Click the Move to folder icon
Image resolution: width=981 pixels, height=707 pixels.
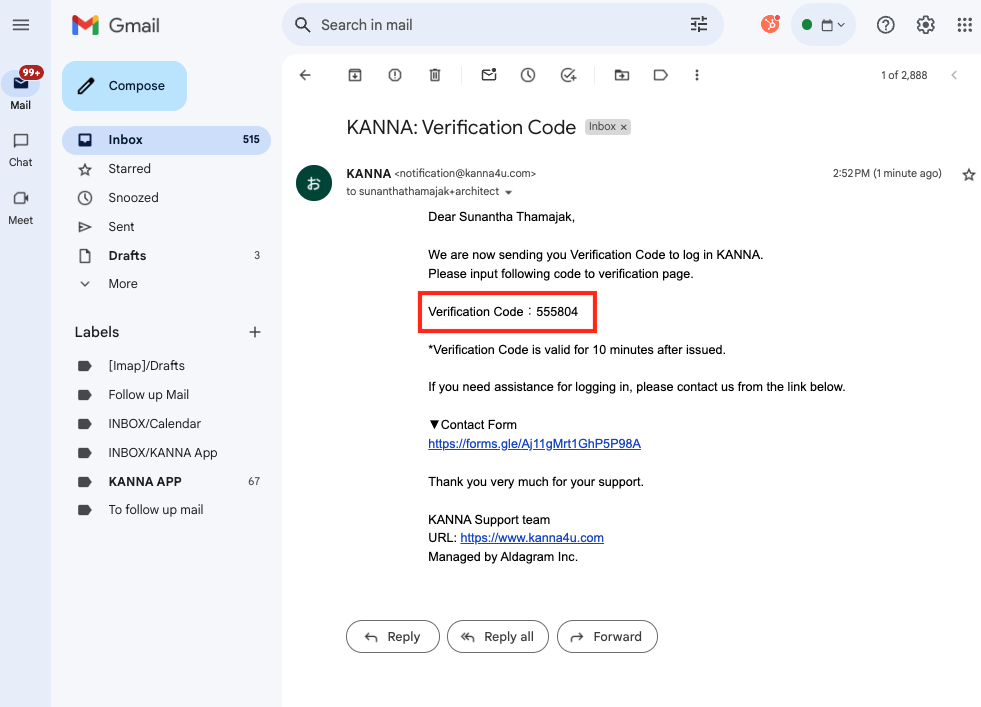(x=622, y=75)
